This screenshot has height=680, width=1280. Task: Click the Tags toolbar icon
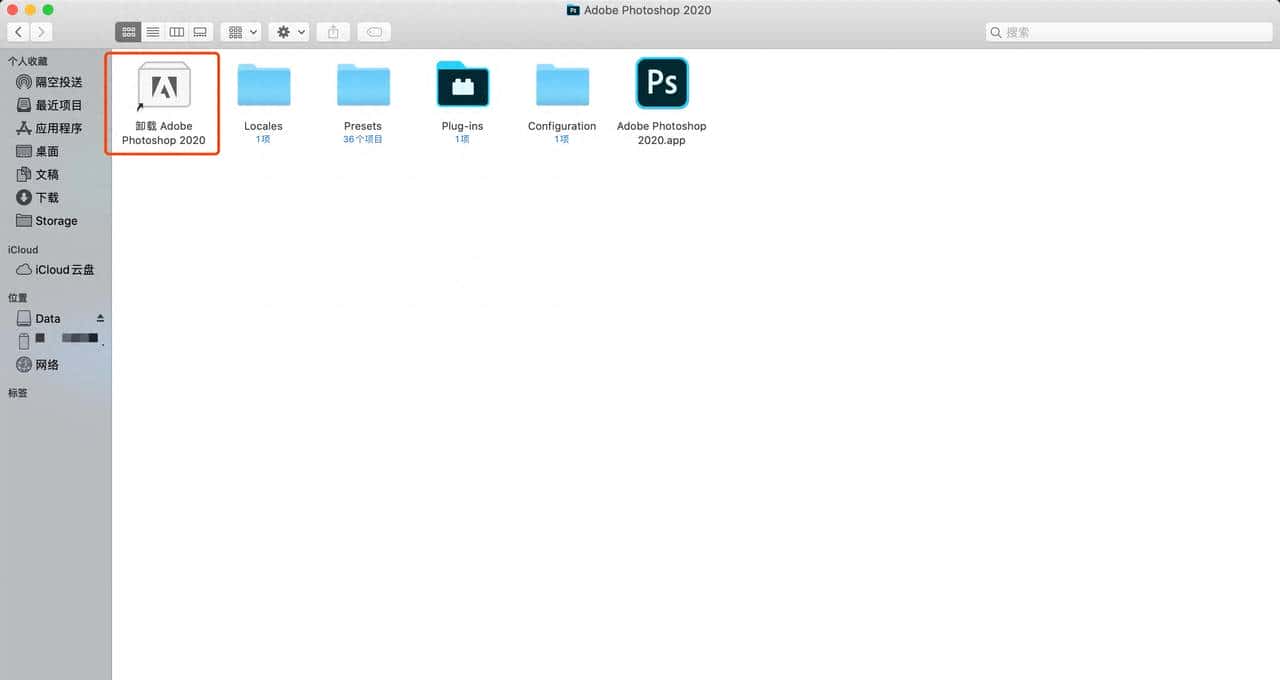(373, 31)
